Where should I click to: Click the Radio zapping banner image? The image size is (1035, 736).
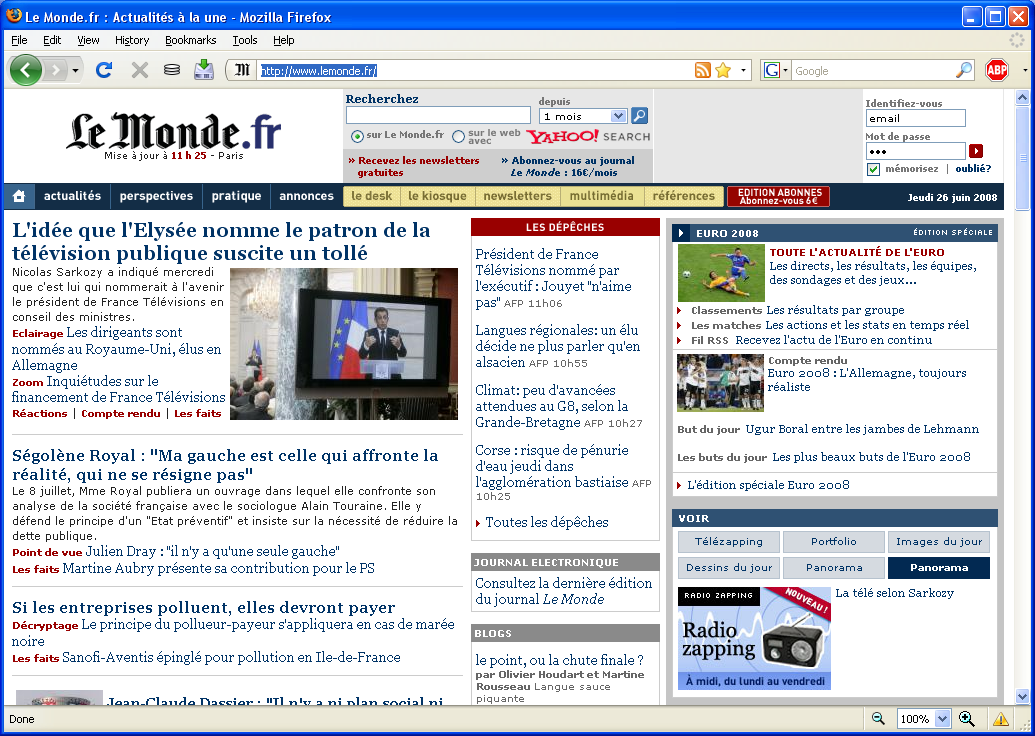tap(754, 638)
